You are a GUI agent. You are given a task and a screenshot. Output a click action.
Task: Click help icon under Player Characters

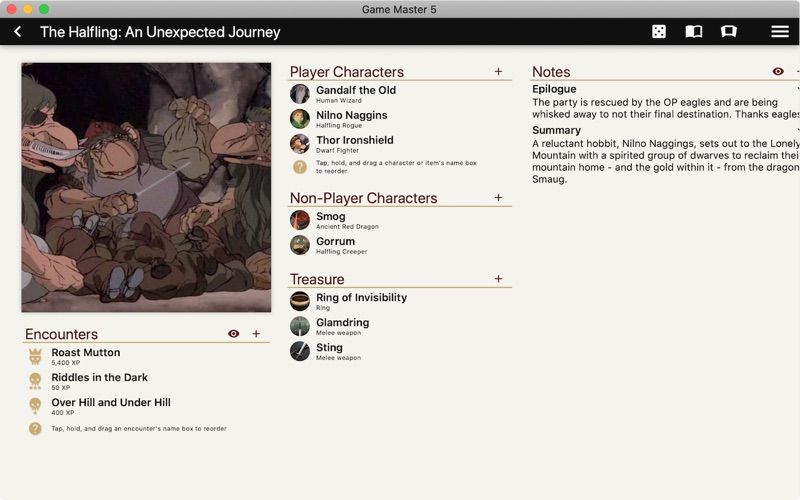[300, 167]
